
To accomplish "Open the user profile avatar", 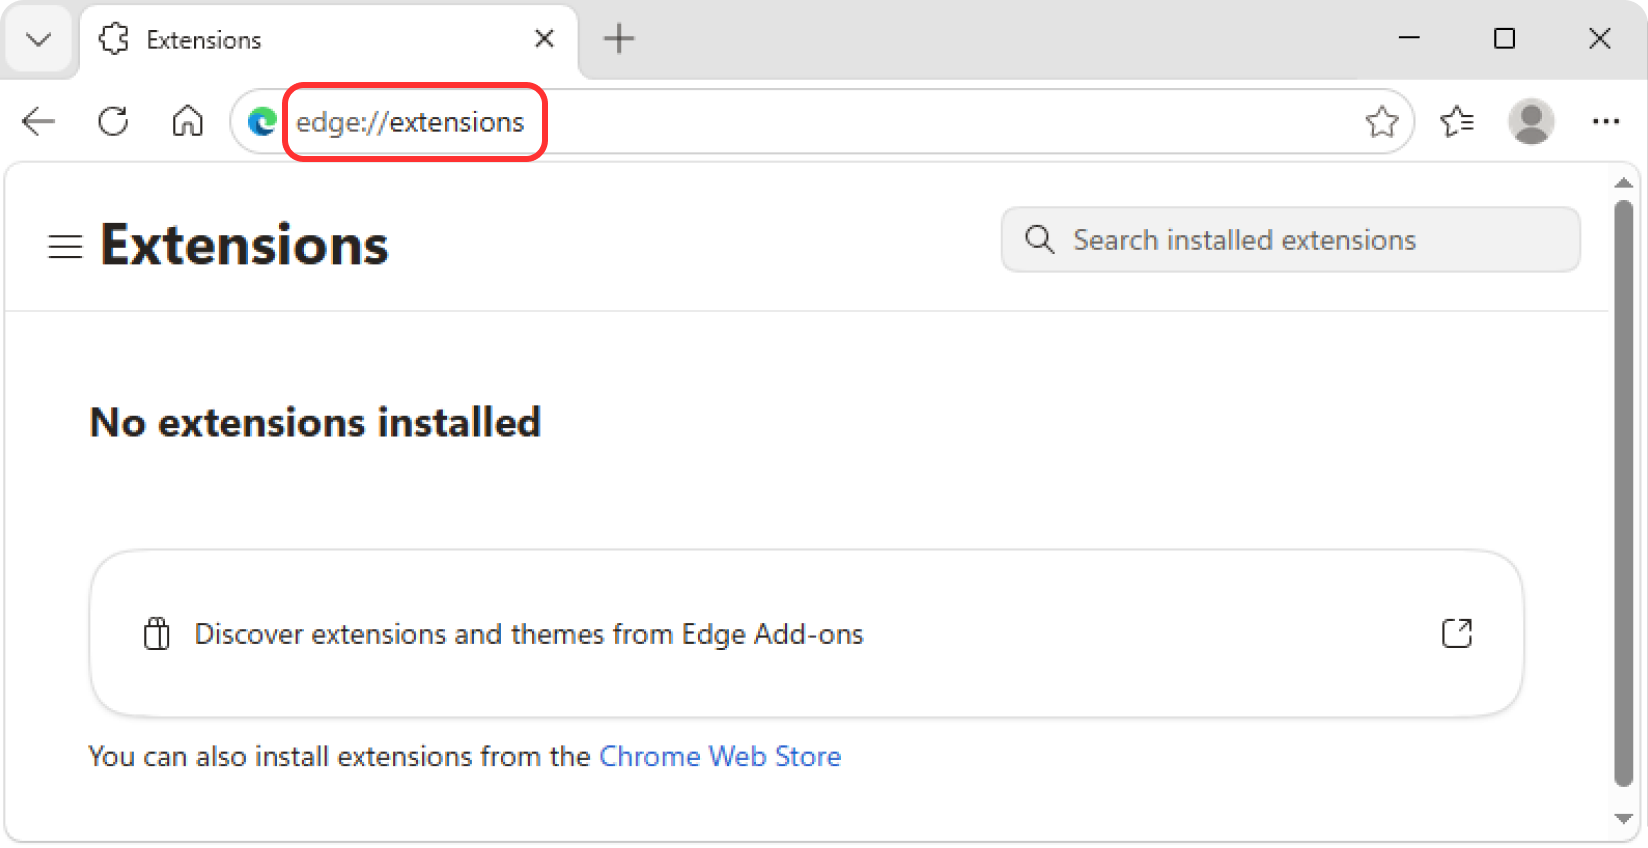I will (1531, 122).
